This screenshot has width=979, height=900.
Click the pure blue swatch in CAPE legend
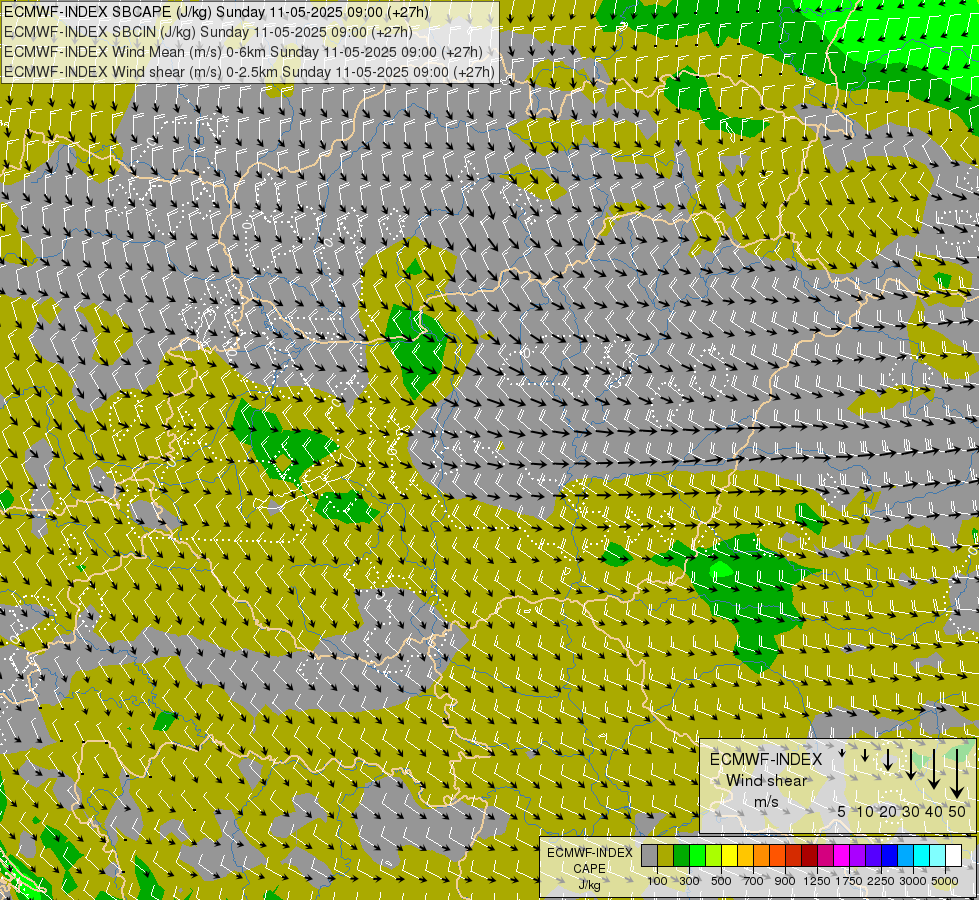(x=890, y=856)
